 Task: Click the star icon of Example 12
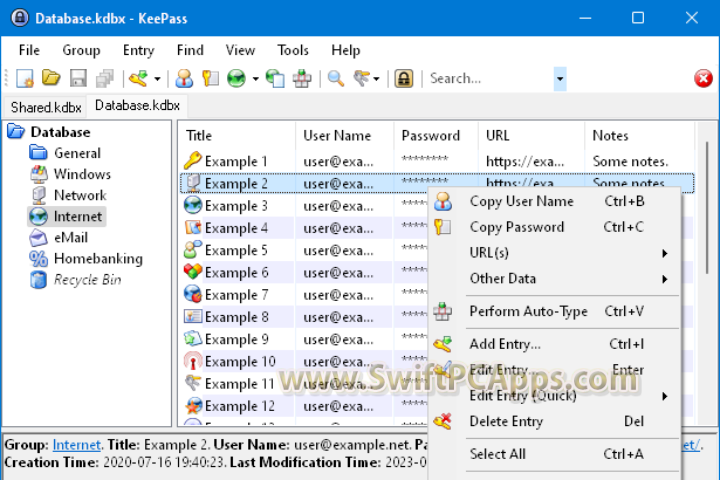point(193,405)
